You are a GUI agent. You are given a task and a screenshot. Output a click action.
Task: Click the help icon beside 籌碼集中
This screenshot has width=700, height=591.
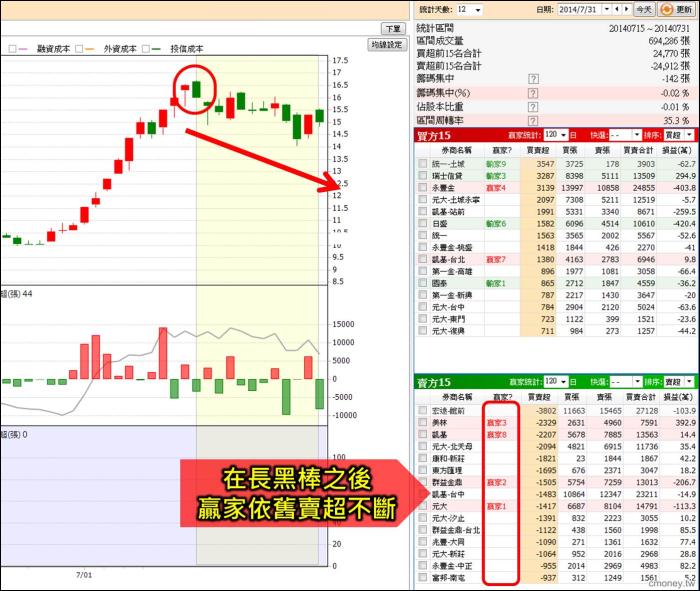point(533,79)
